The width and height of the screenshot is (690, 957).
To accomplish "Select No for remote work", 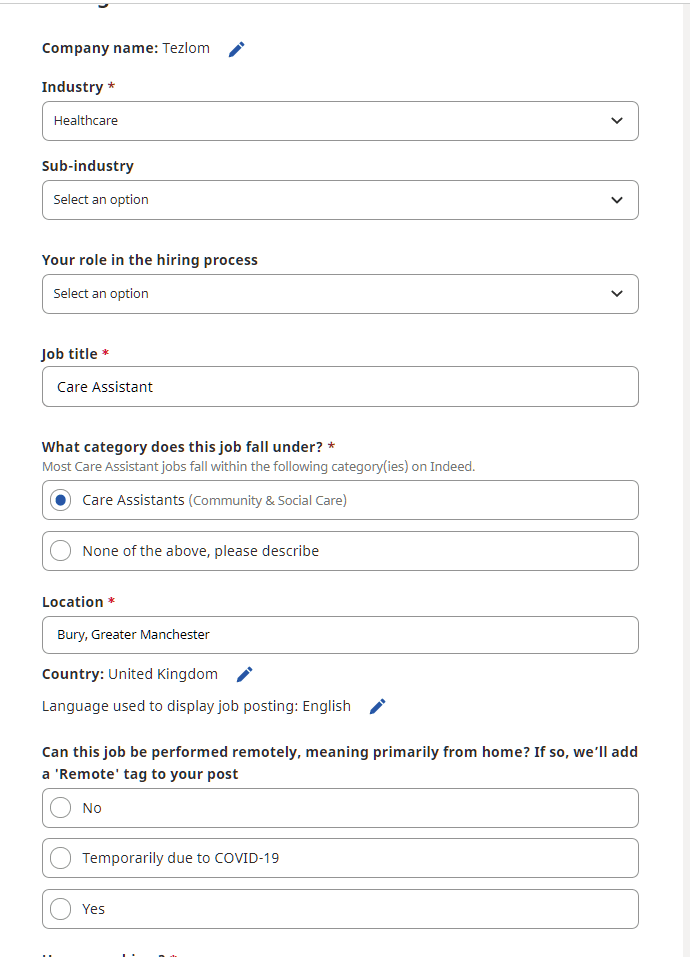I will (61, 808).
